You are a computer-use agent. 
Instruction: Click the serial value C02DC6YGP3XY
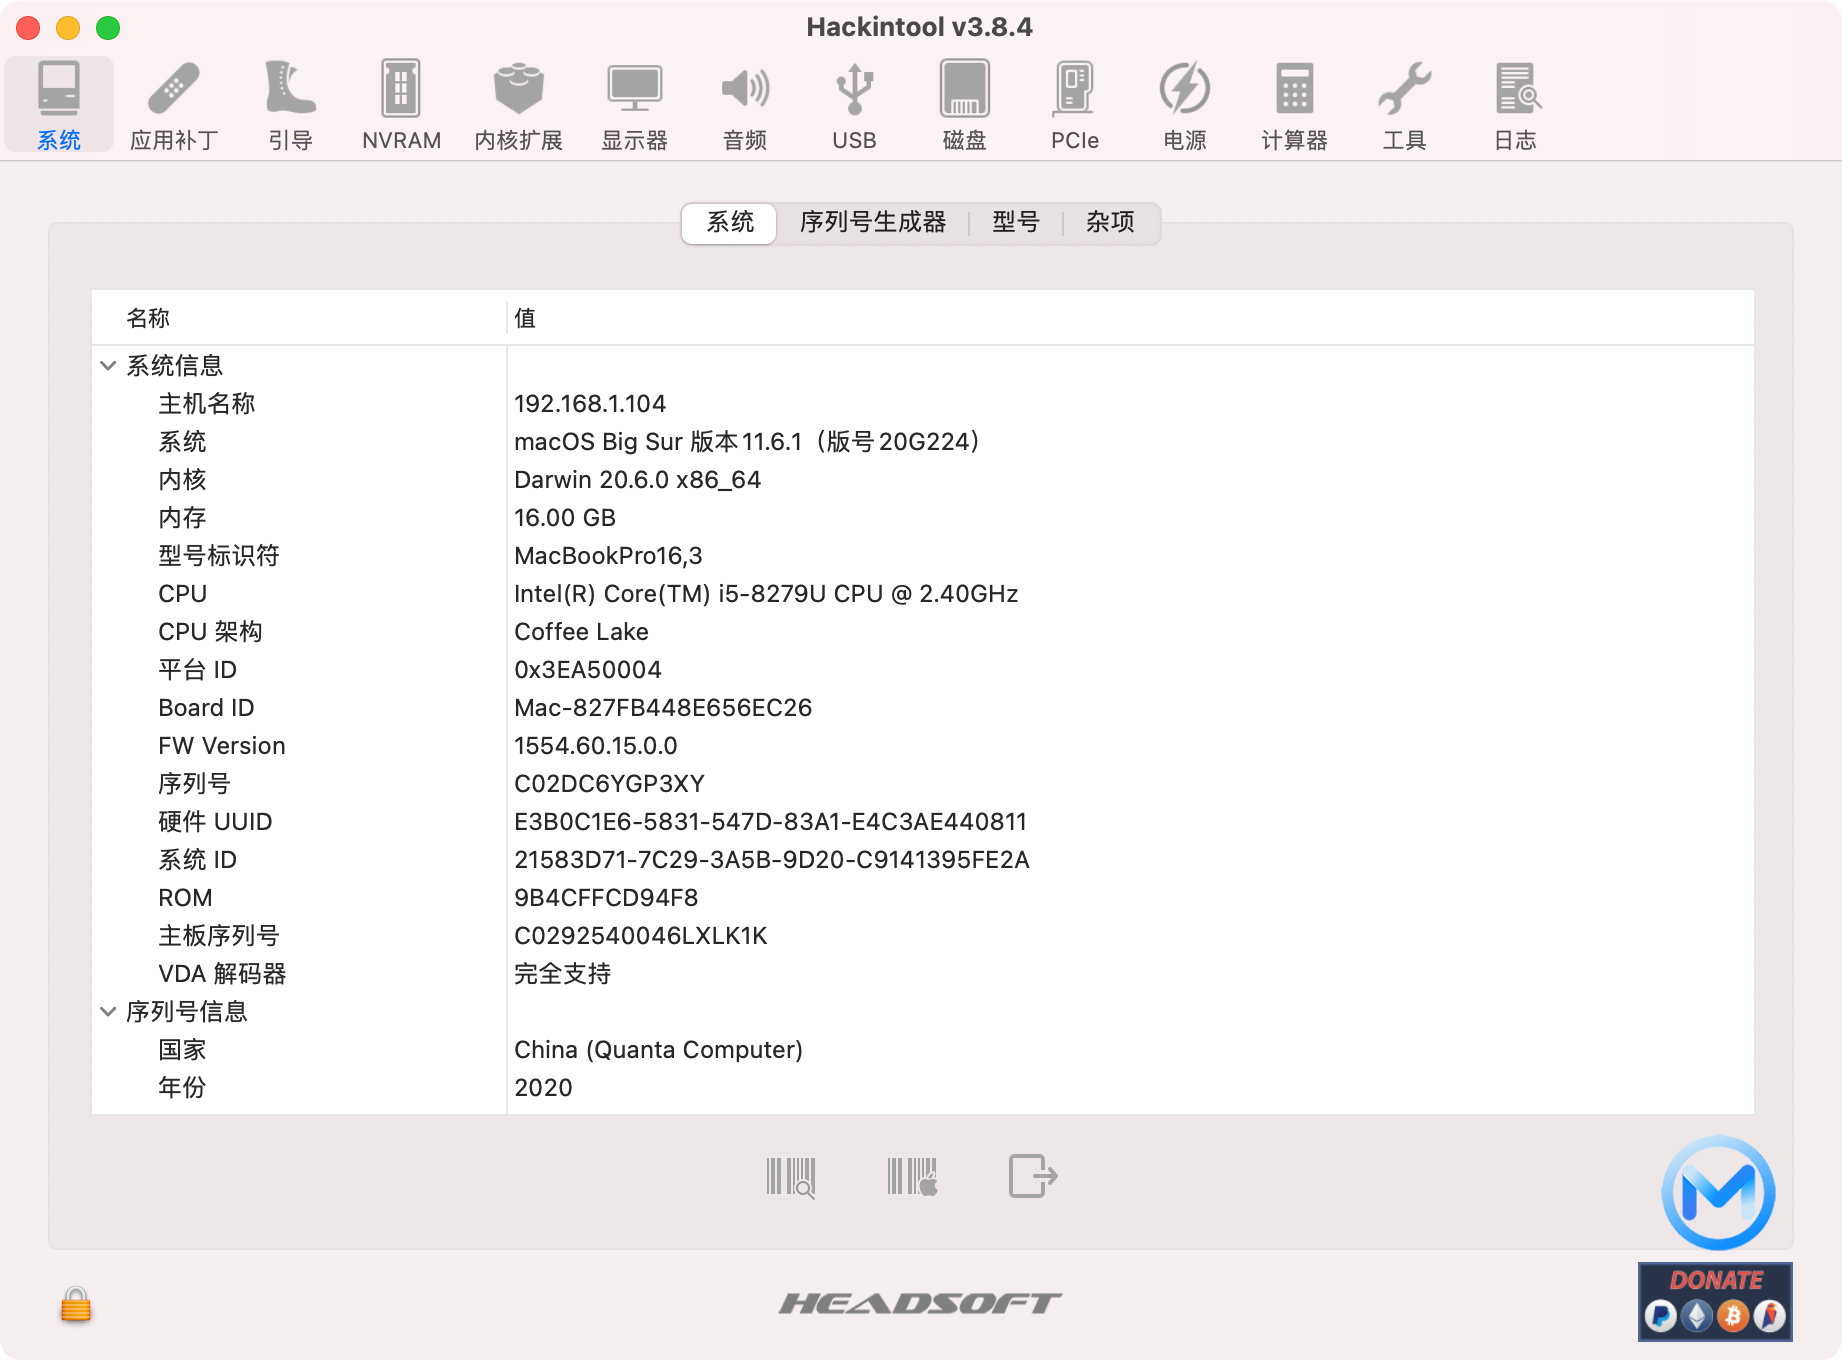pyautogui.click(x=610, y=784)
